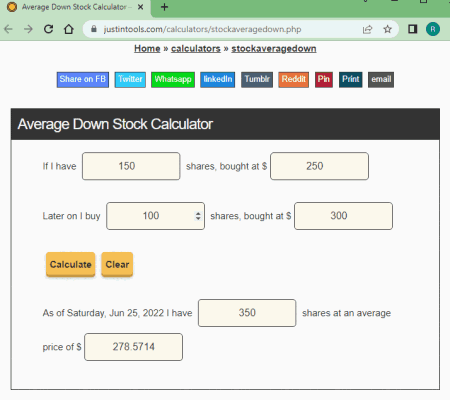
Task: Click the Print button
Action: pyautogui.click(x=351, y=80)
